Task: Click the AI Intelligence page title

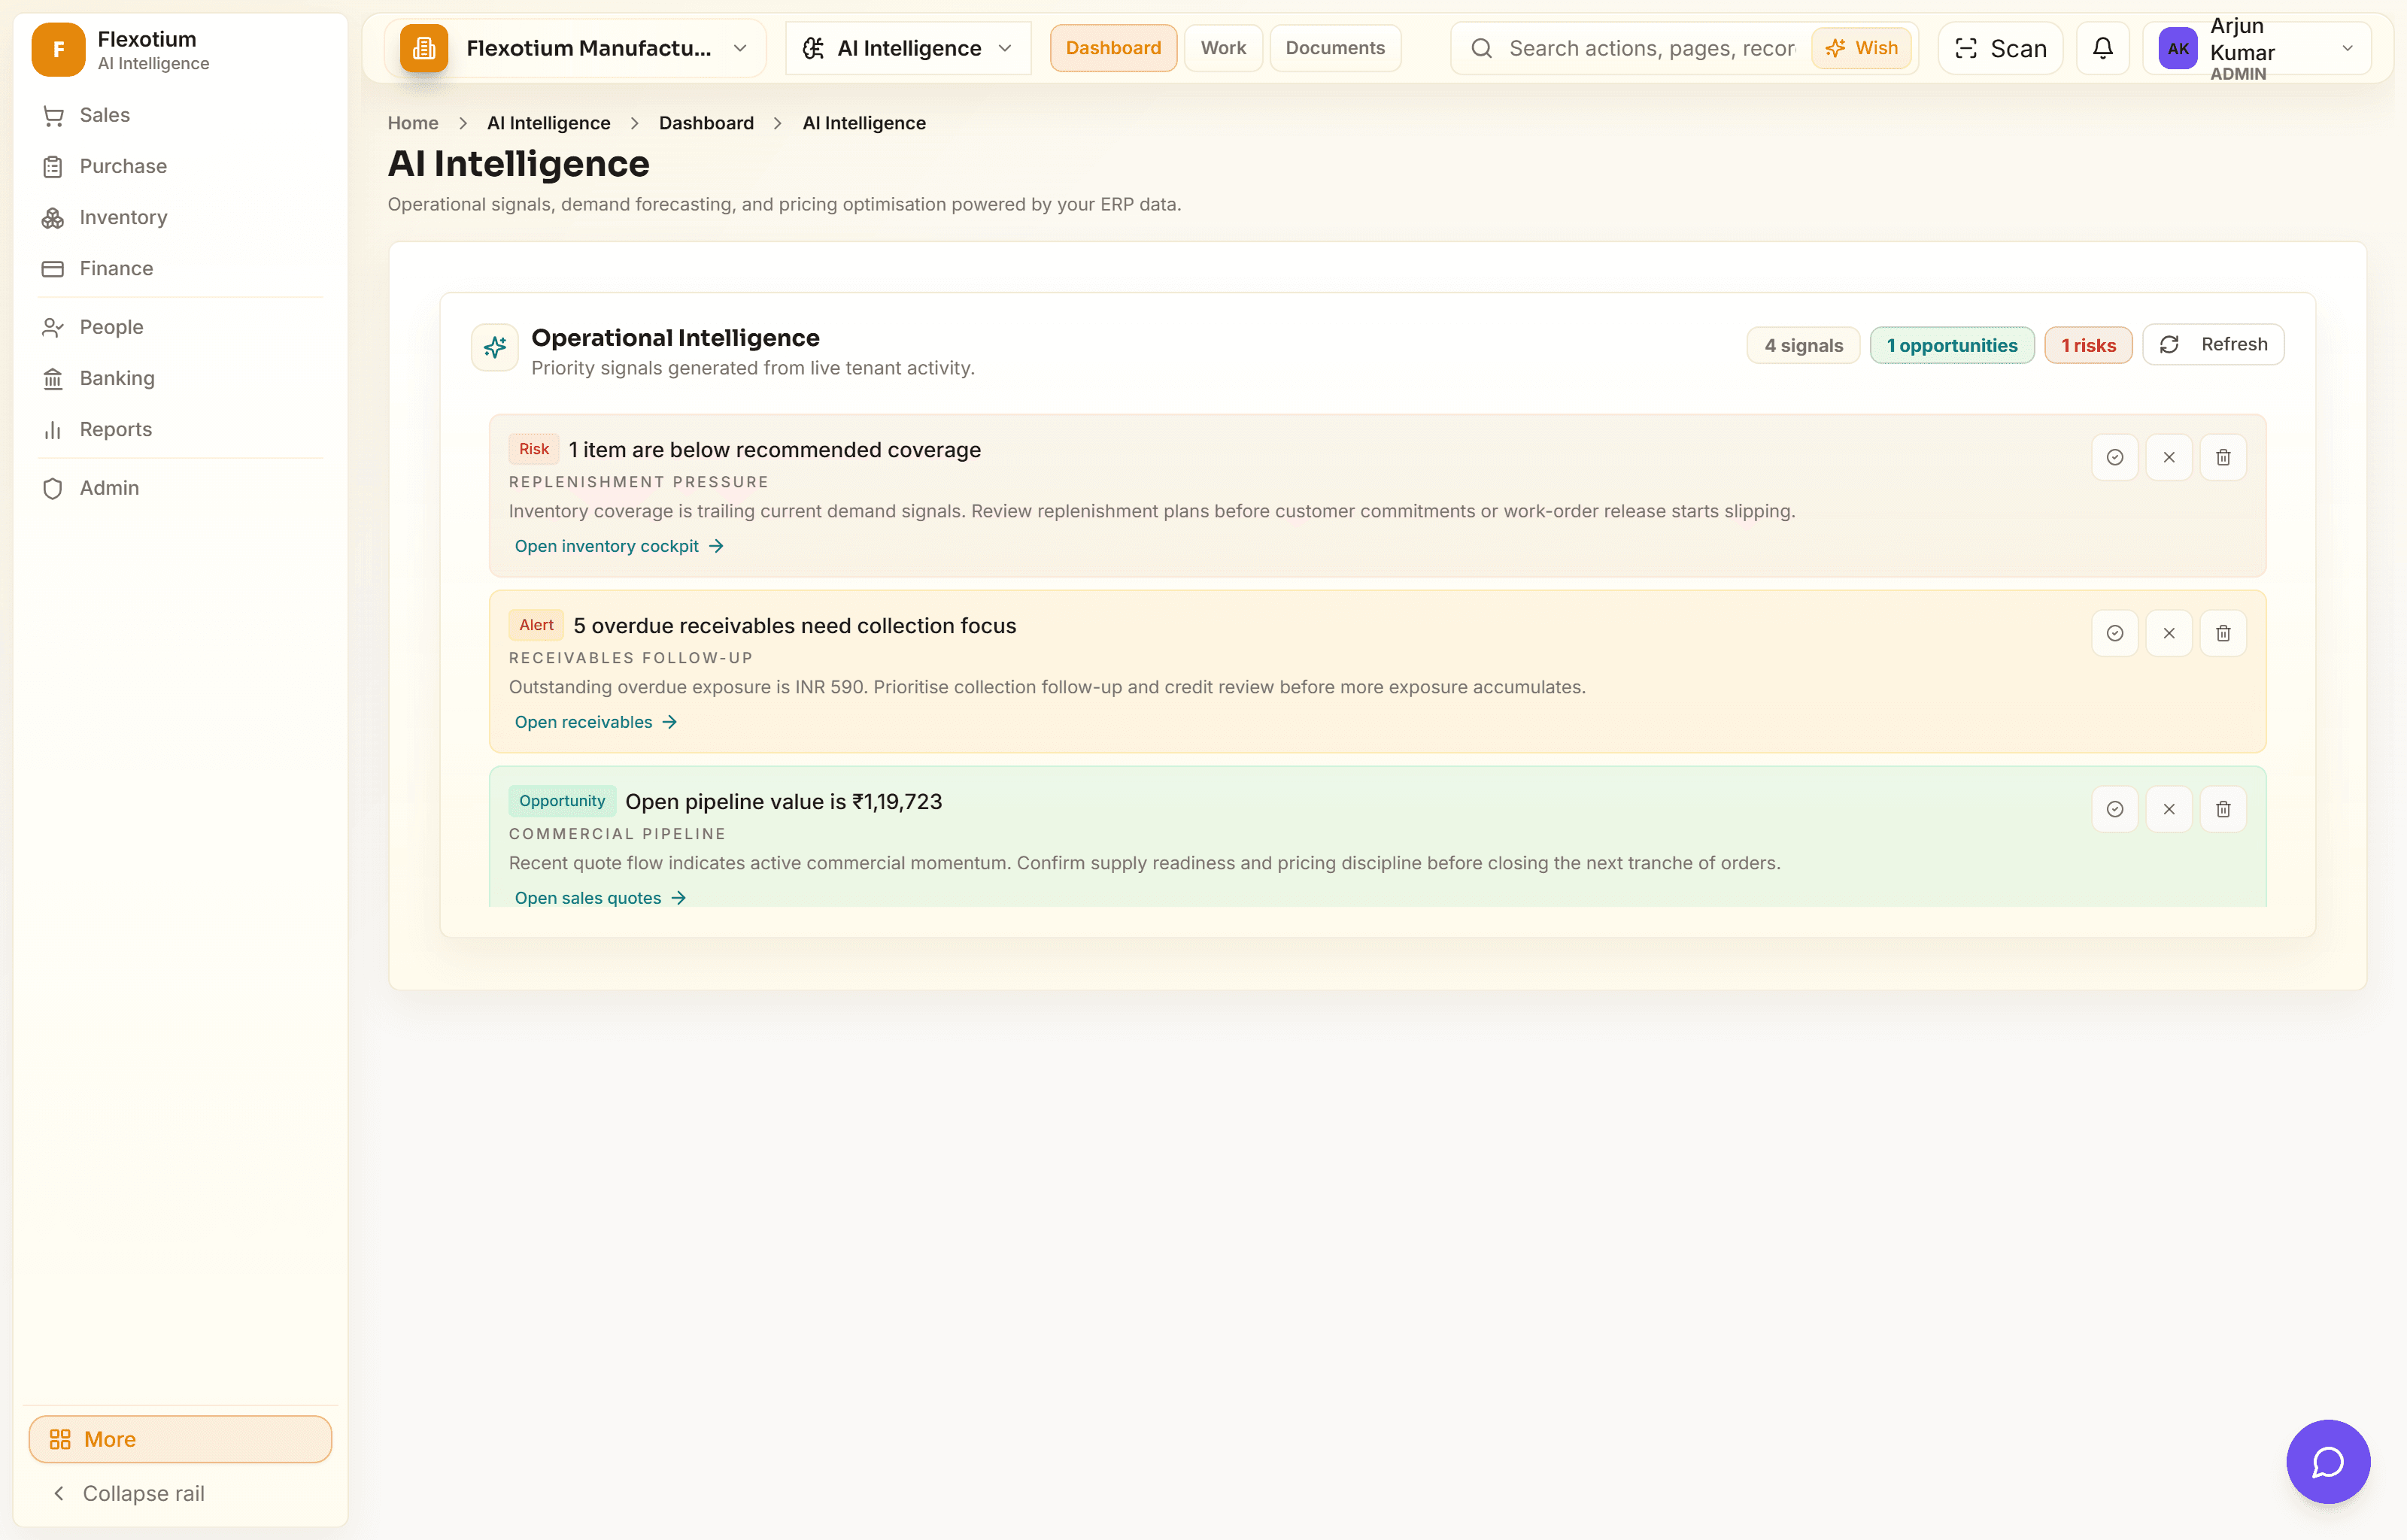Action: coord(519,164)
